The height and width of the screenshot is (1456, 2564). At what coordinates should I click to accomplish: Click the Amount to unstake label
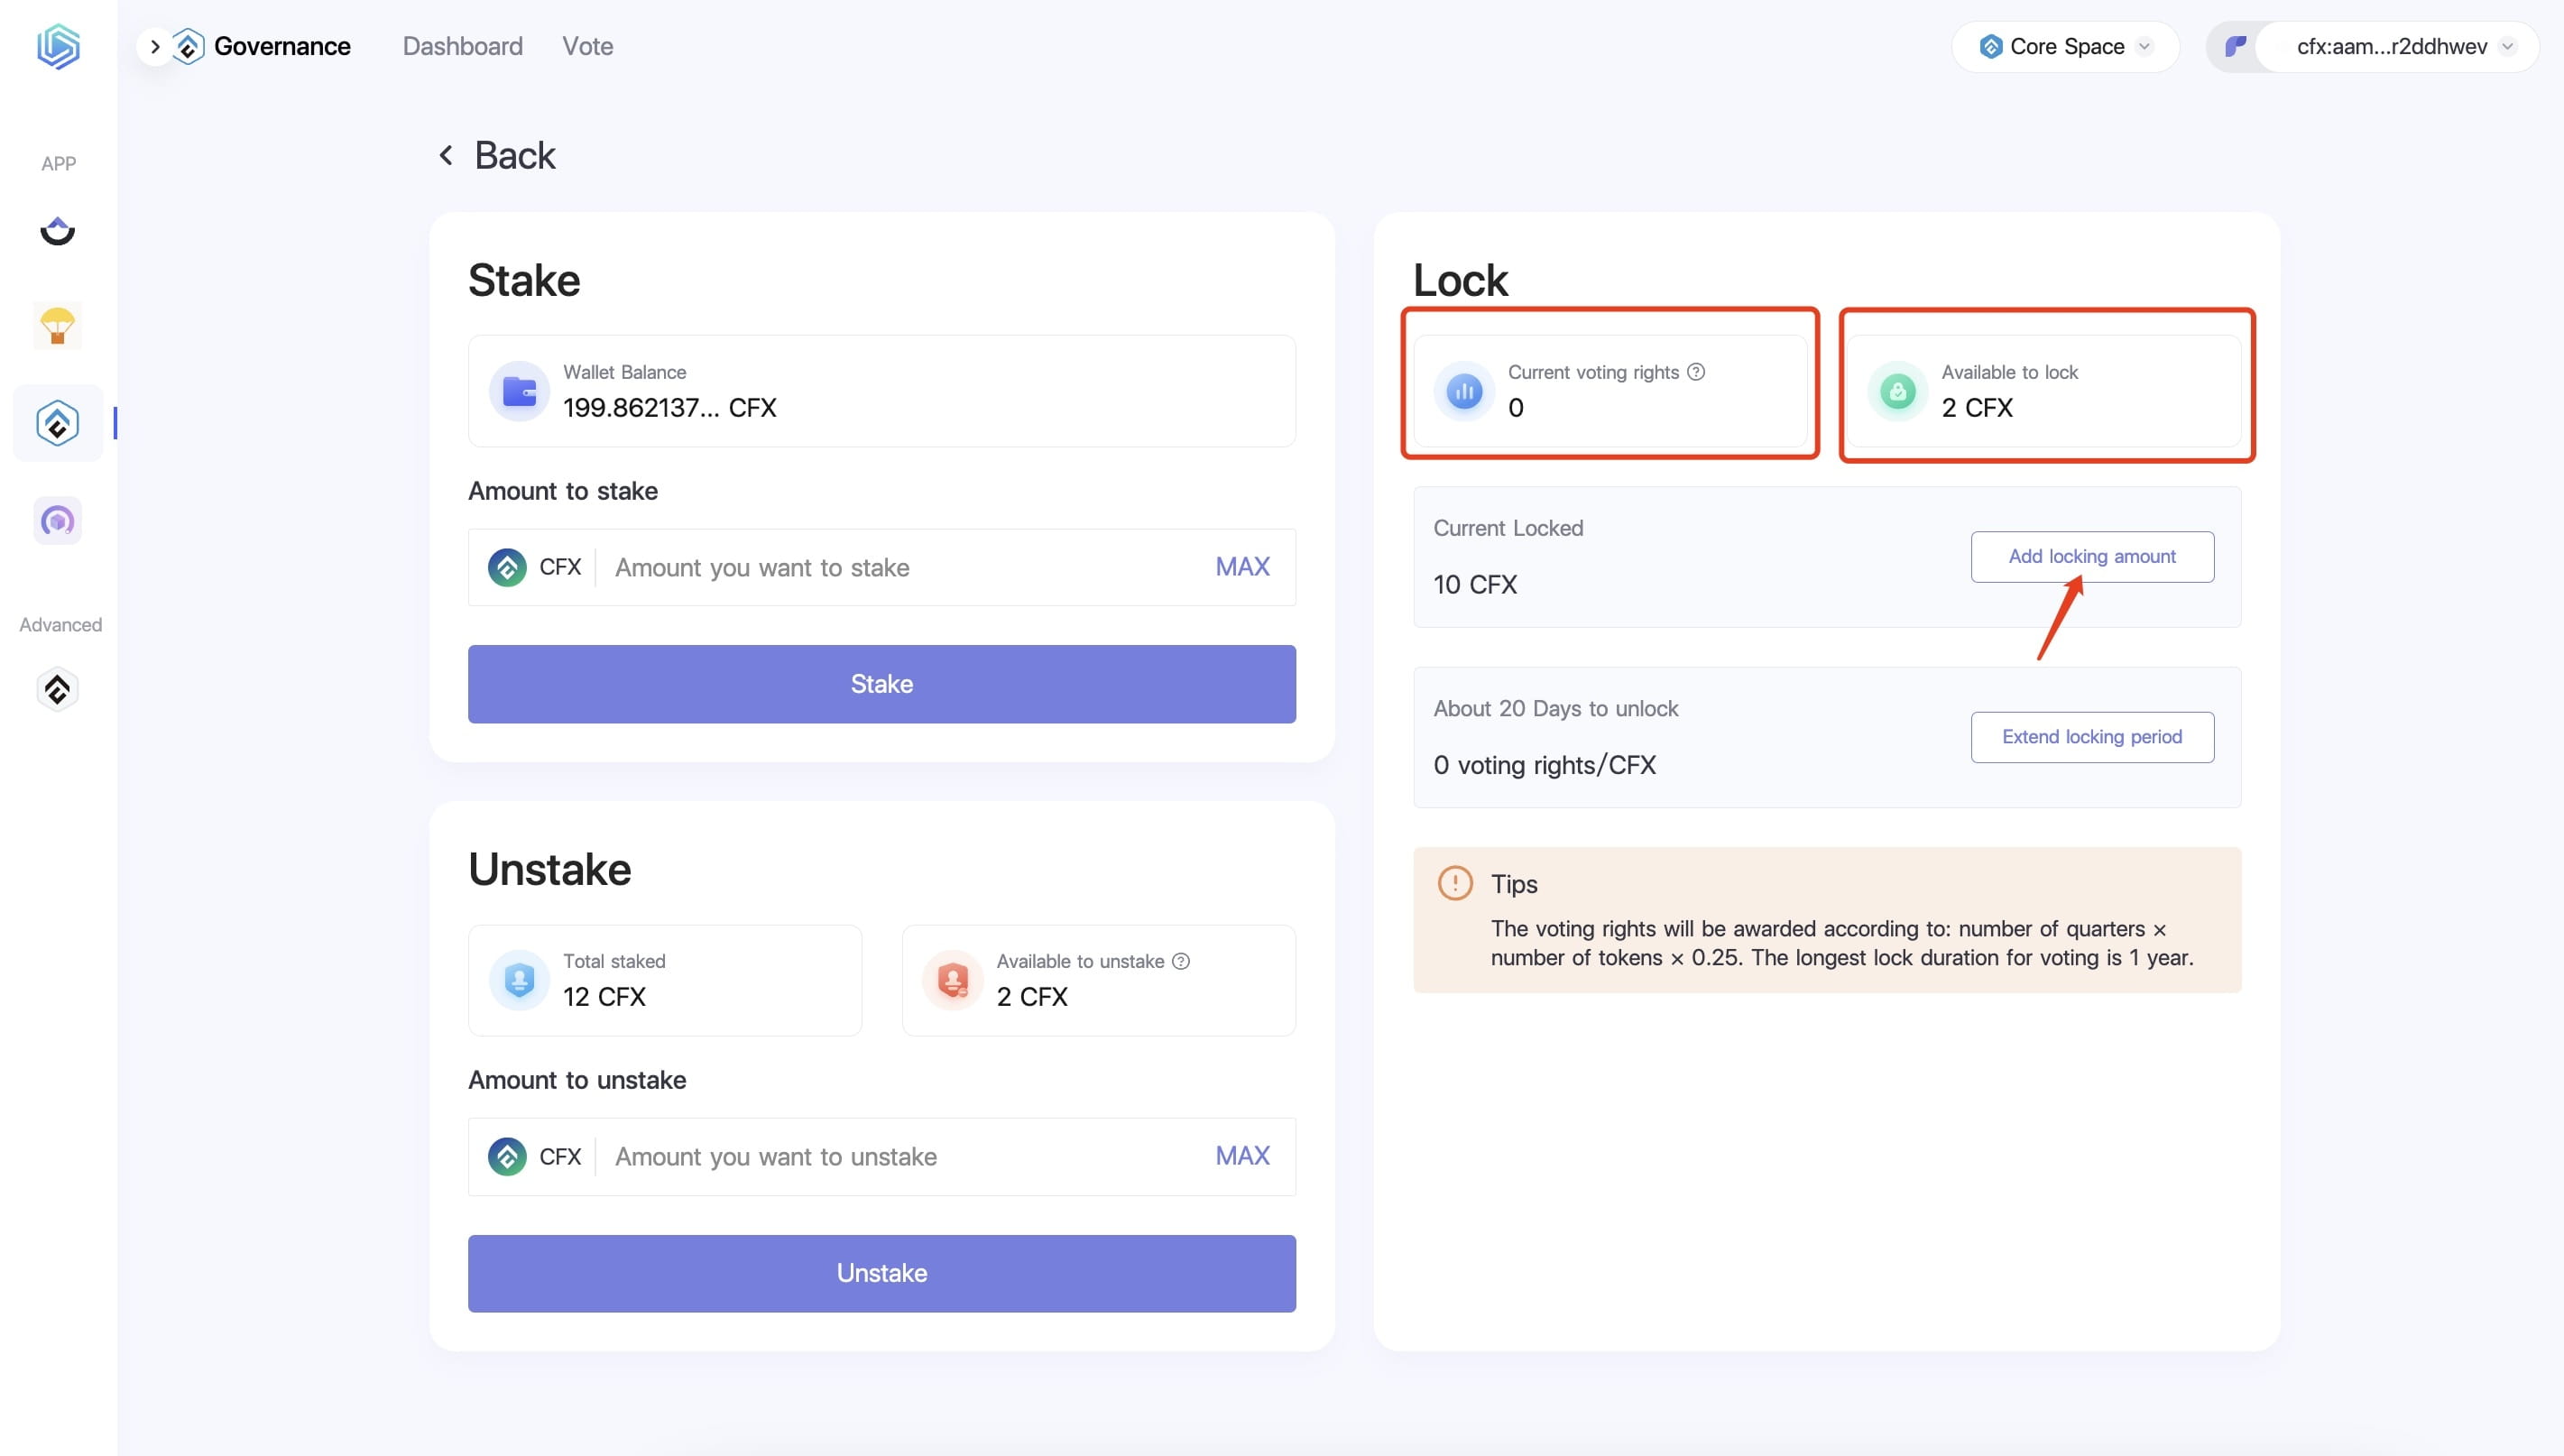click(577, 1080)
